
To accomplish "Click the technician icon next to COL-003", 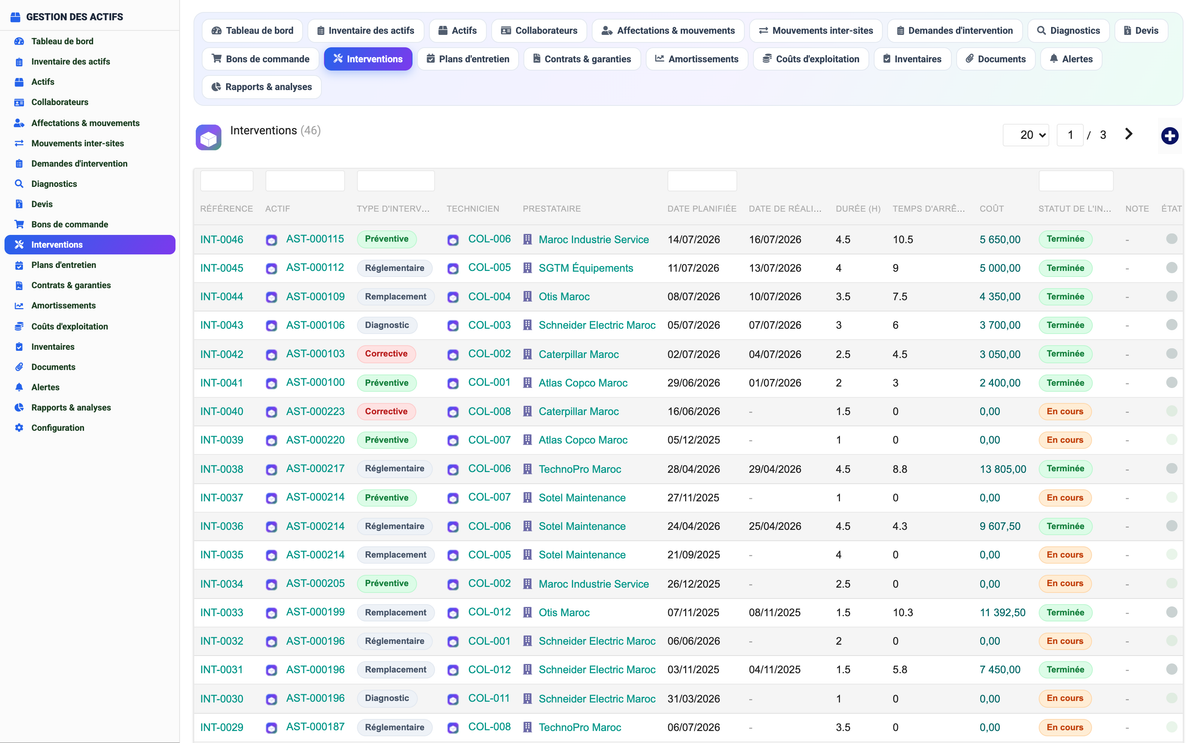I will [x=453, y=326].
